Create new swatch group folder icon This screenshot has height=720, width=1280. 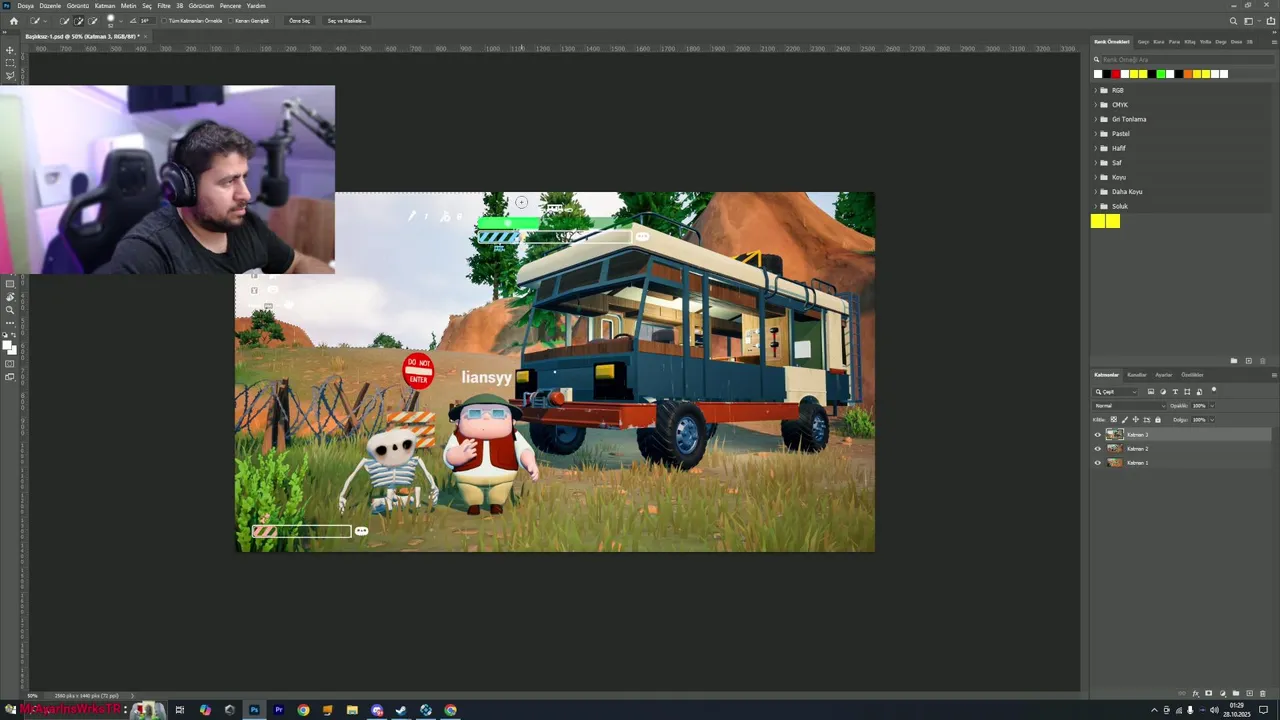(1234, 361)
